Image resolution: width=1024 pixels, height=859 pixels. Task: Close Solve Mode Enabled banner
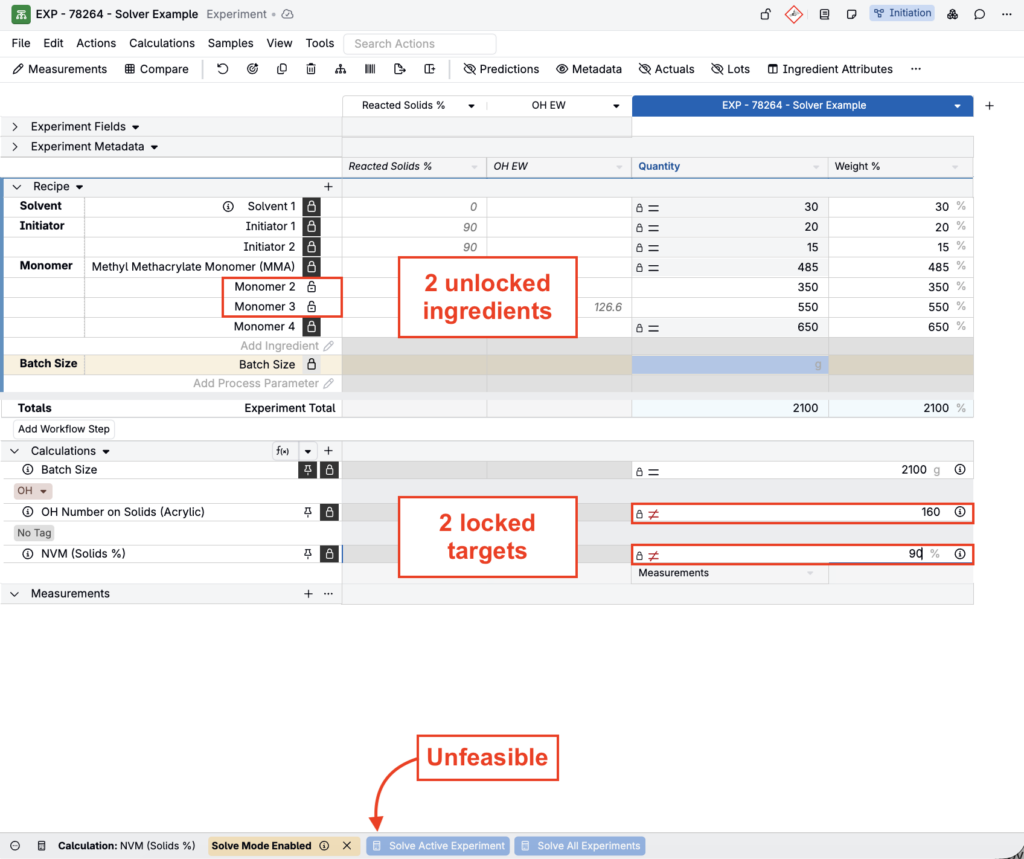pyautogui.click(x=347, y=845)
